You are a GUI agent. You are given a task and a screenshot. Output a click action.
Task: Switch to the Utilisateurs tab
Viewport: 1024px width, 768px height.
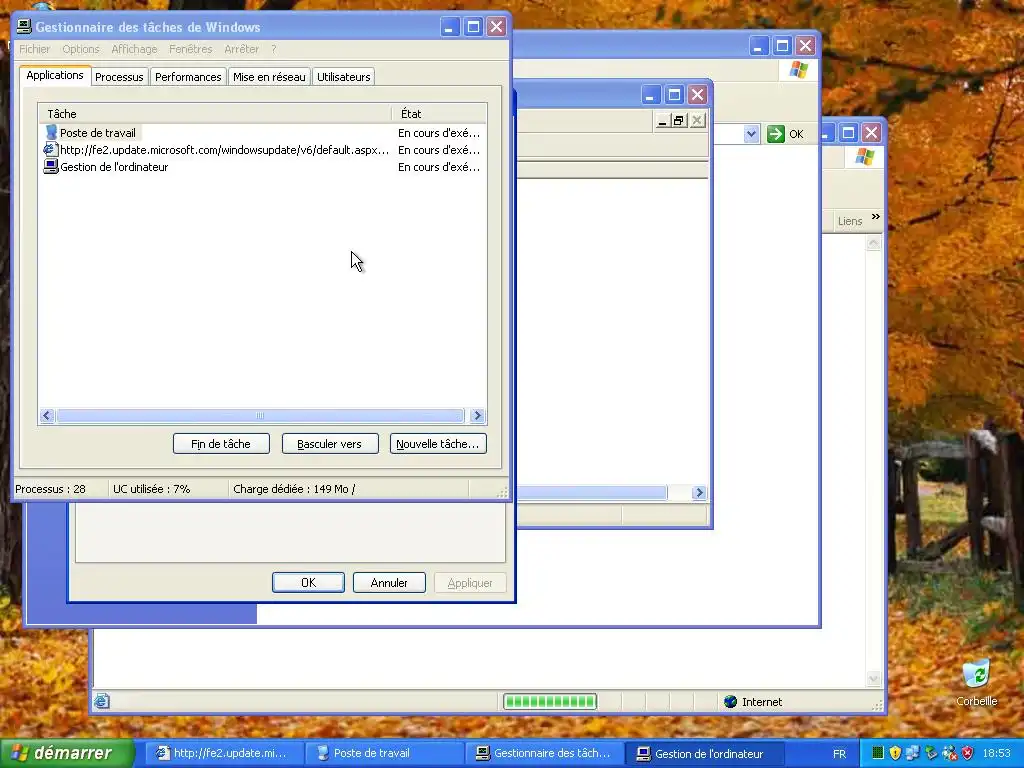[344, 76]
